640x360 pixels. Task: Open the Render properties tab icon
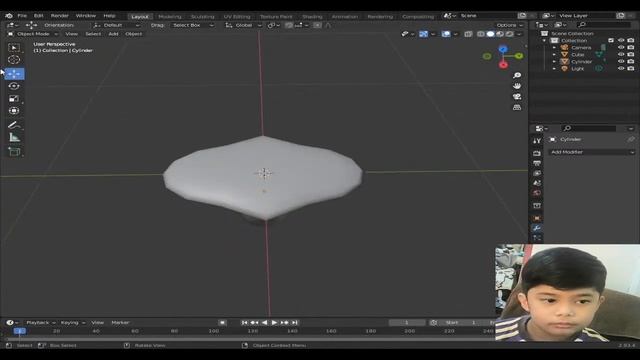click(537, 153)
